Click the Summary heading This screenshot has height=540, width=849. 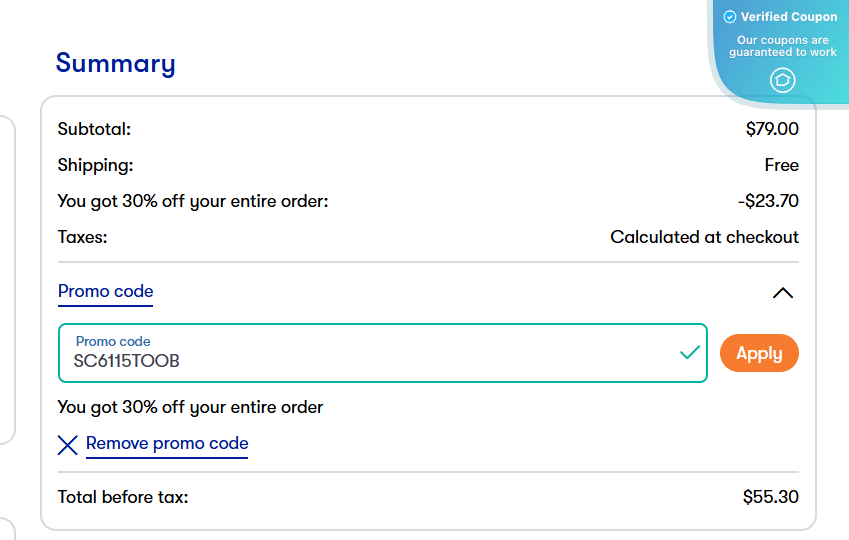[115, 64]
